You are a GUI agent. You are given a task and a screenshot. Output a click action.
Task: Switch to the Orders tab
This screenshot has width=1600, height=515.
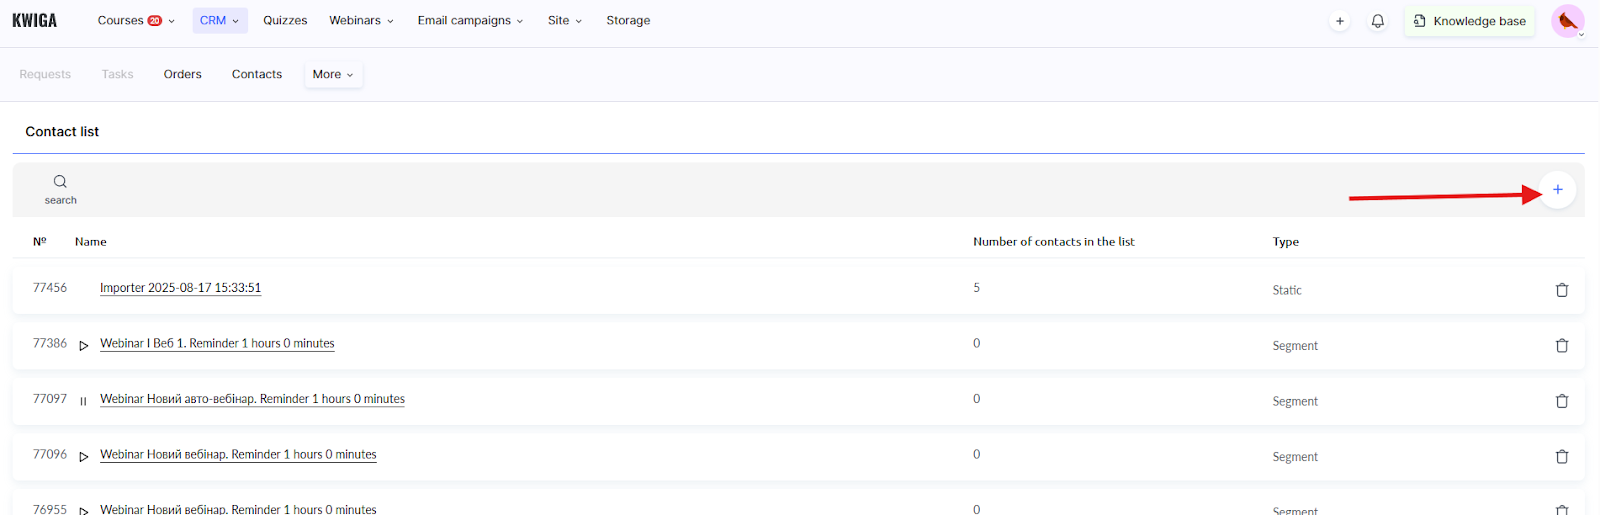point(183,75)
